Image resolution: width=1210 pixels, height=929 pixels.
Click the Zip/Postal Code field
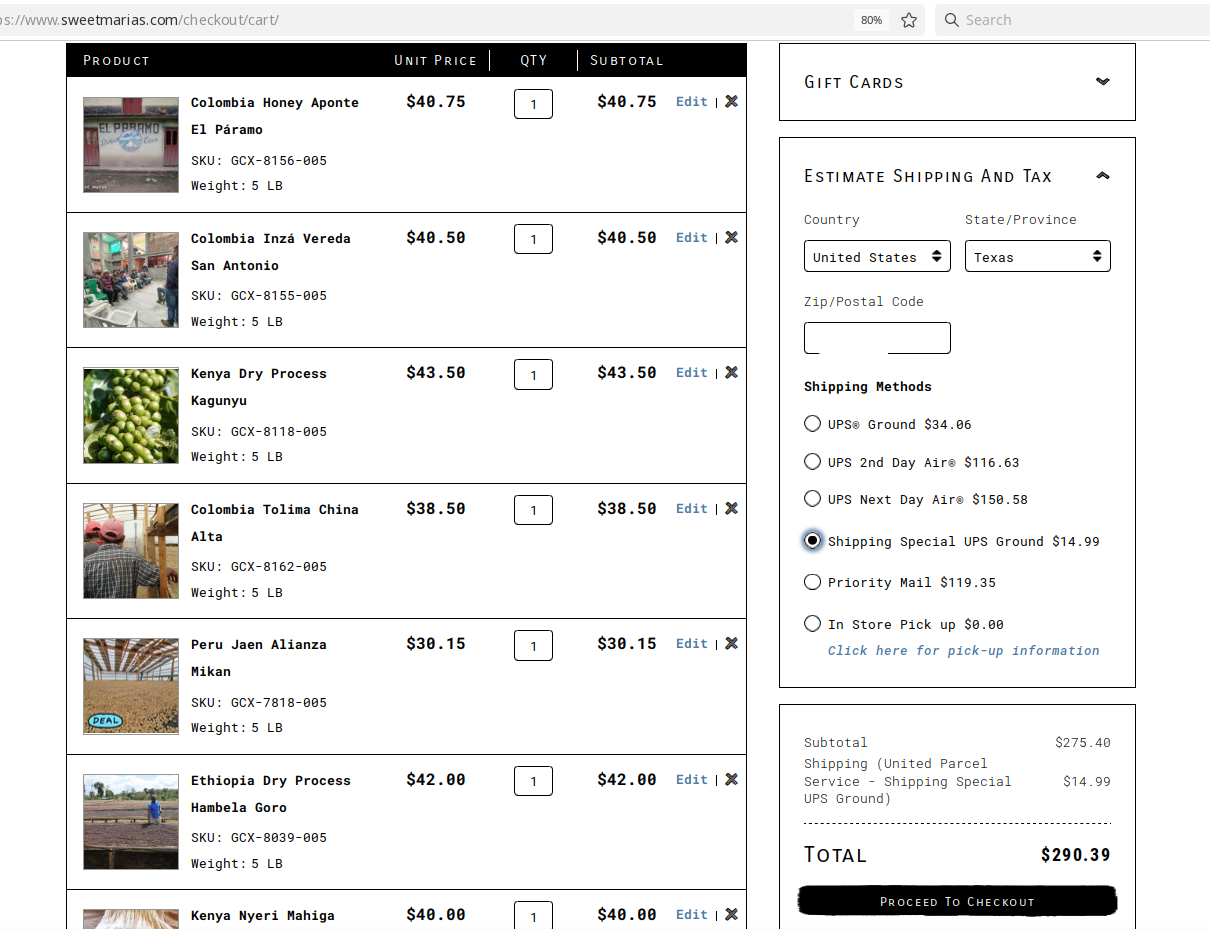pyautogui.click(x=877, y=338)
